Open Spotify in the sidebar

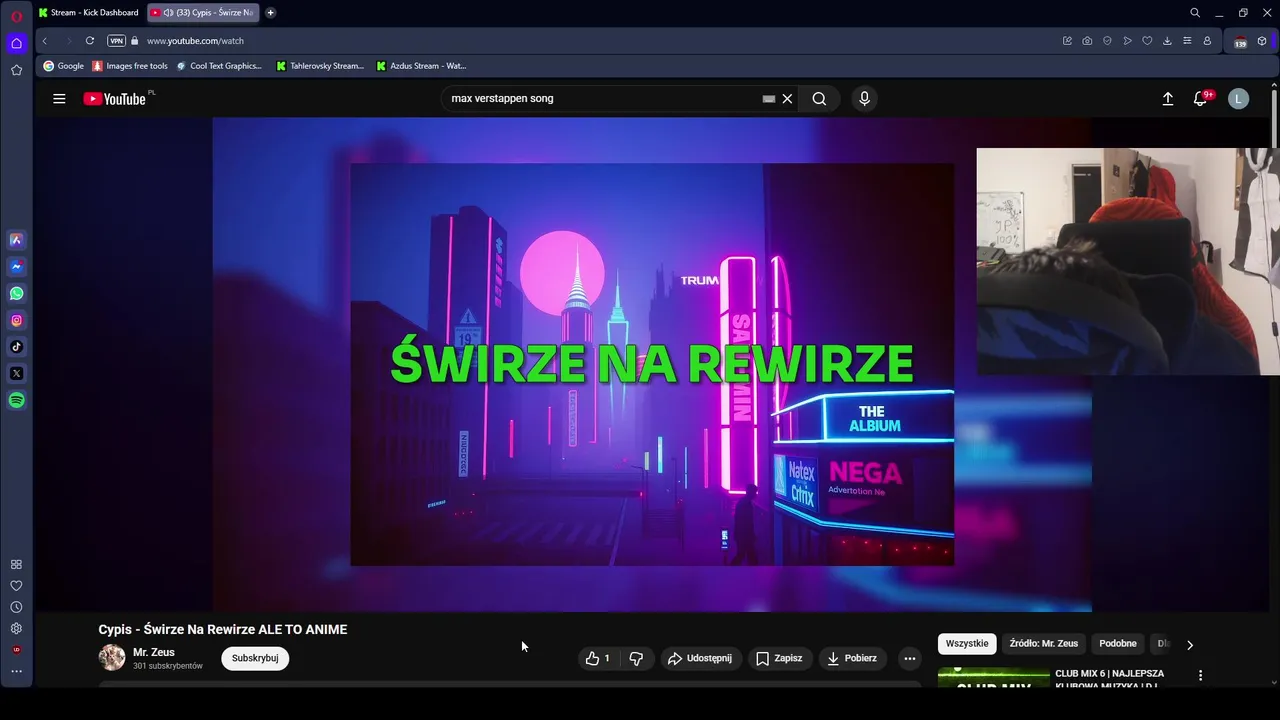pyautogui.click(x=16, y=400)
